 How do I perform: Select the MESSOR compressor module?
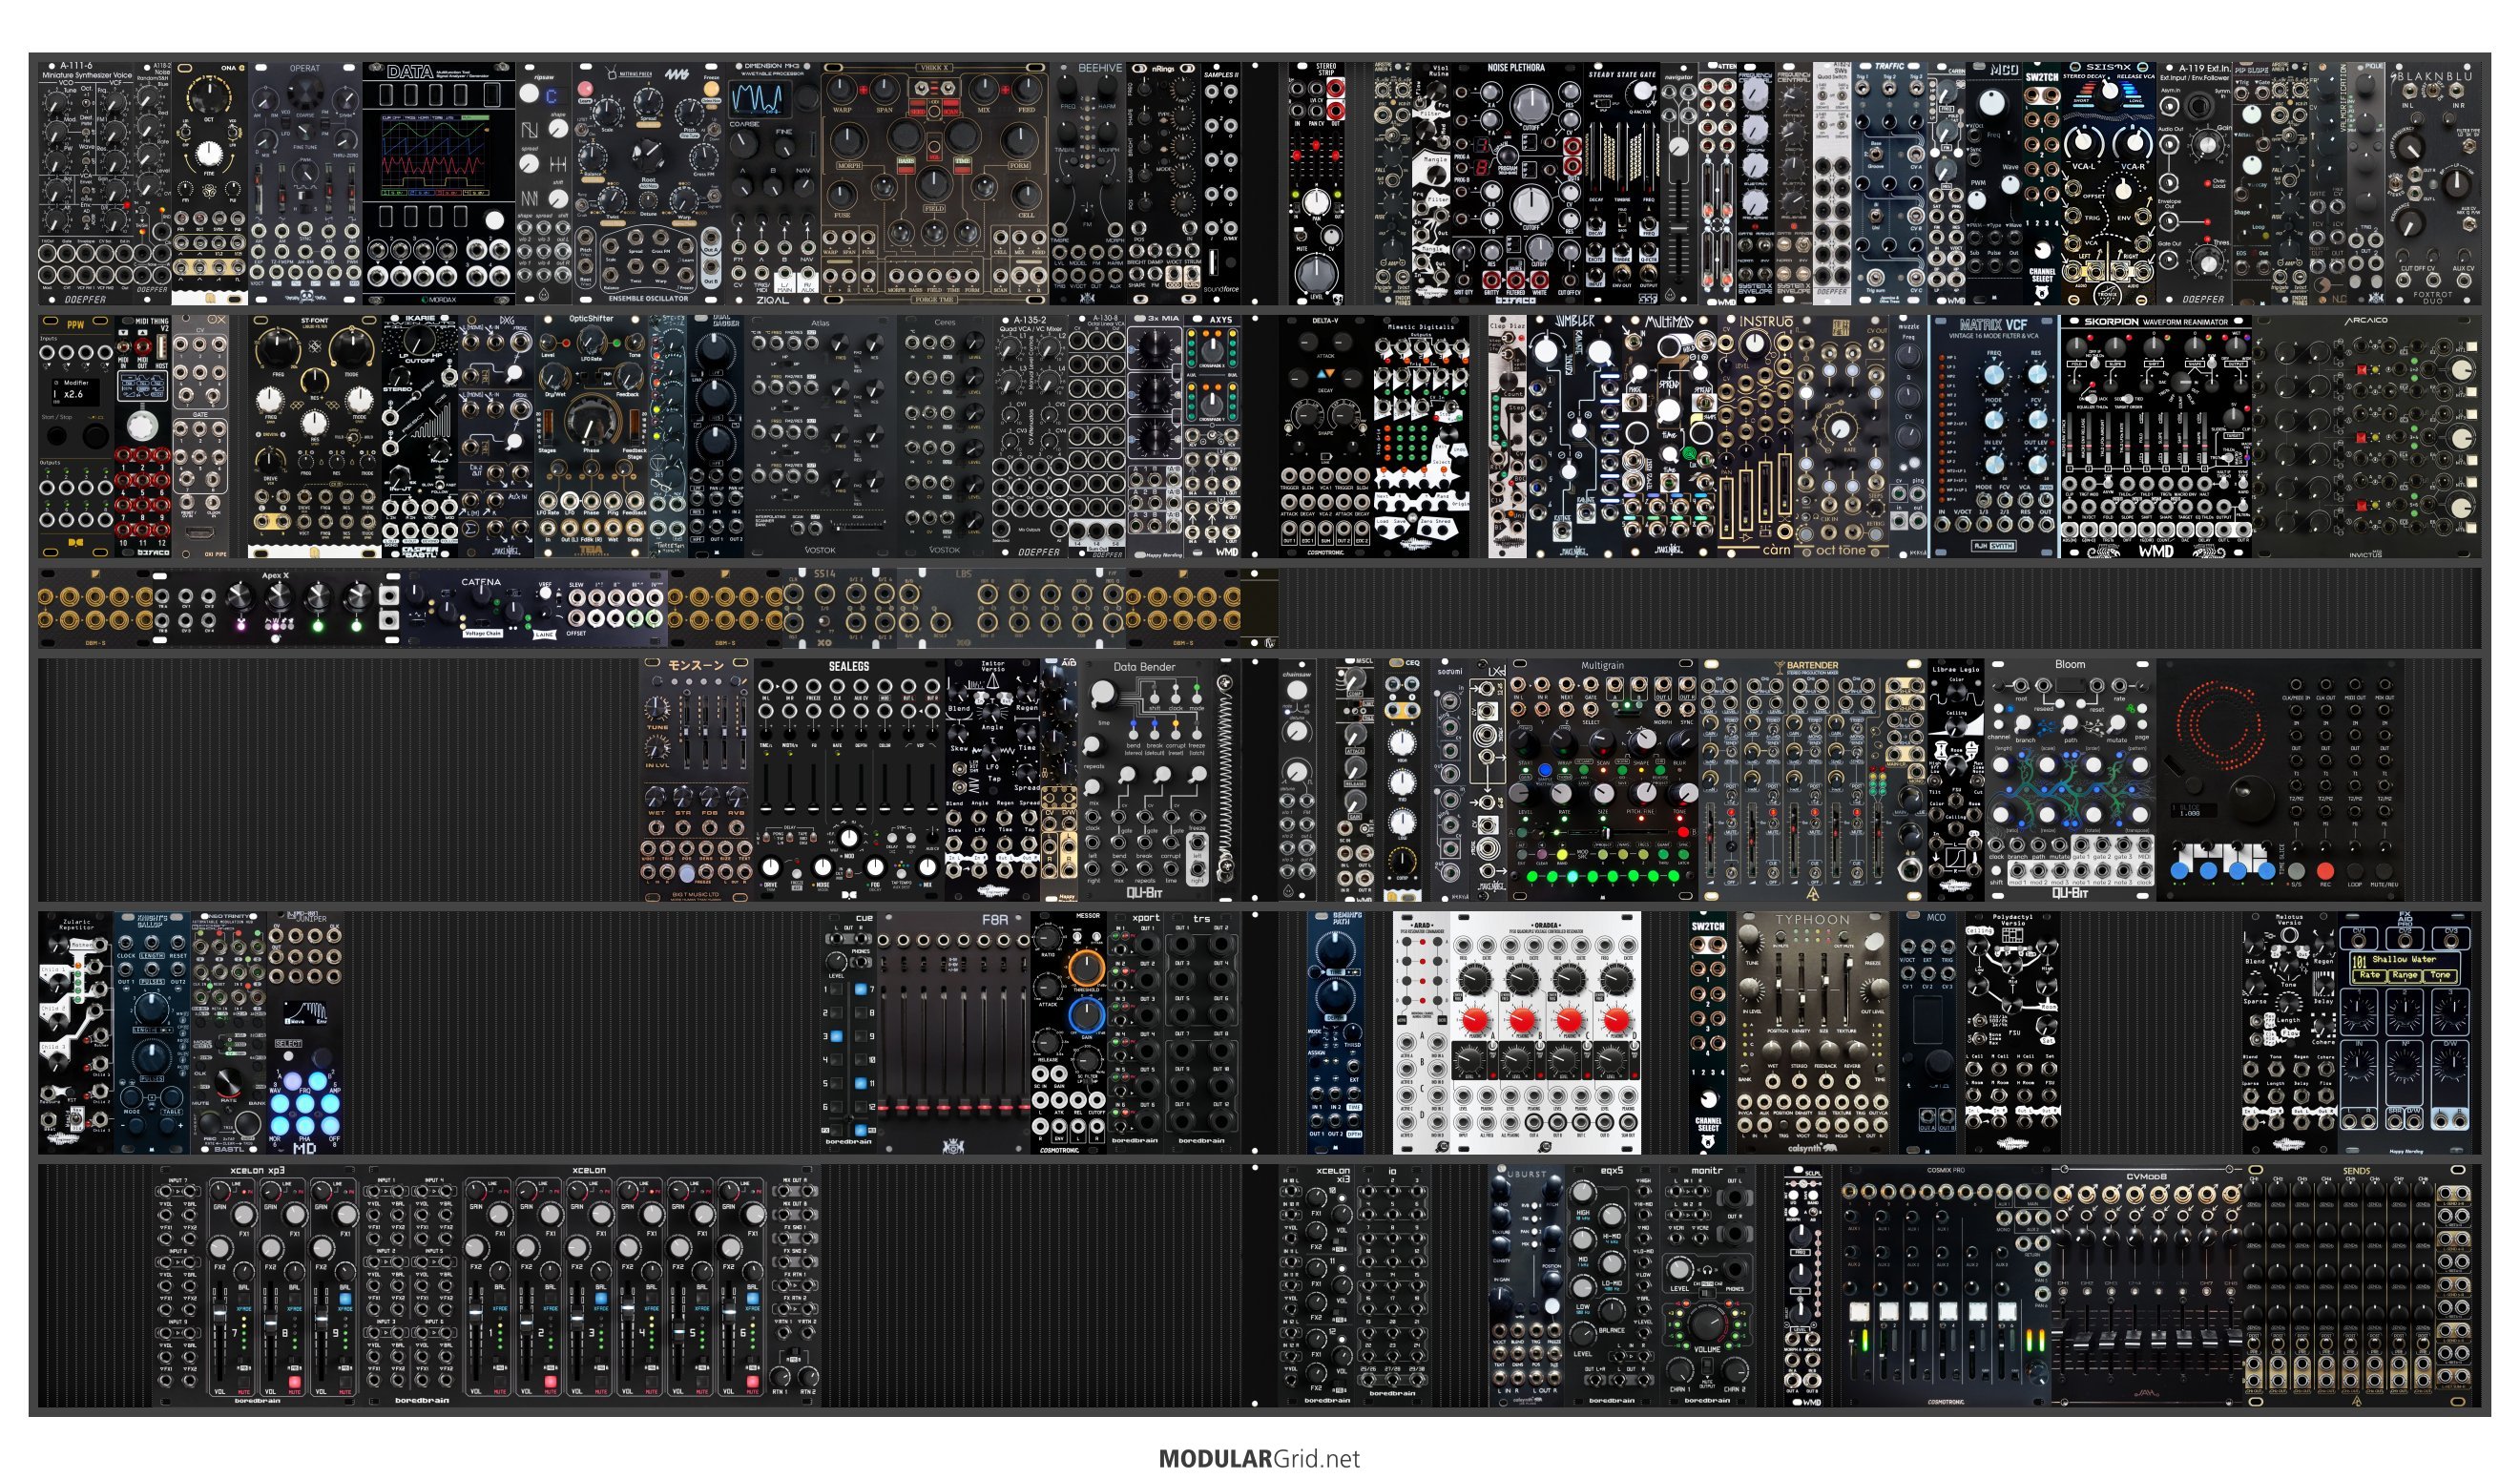click(x=1069, y=1033)
